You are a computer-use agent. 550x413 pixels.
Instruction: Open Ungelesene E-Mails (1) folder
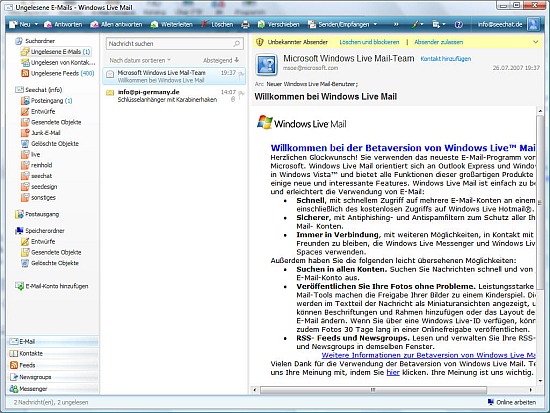coord(56,52)
